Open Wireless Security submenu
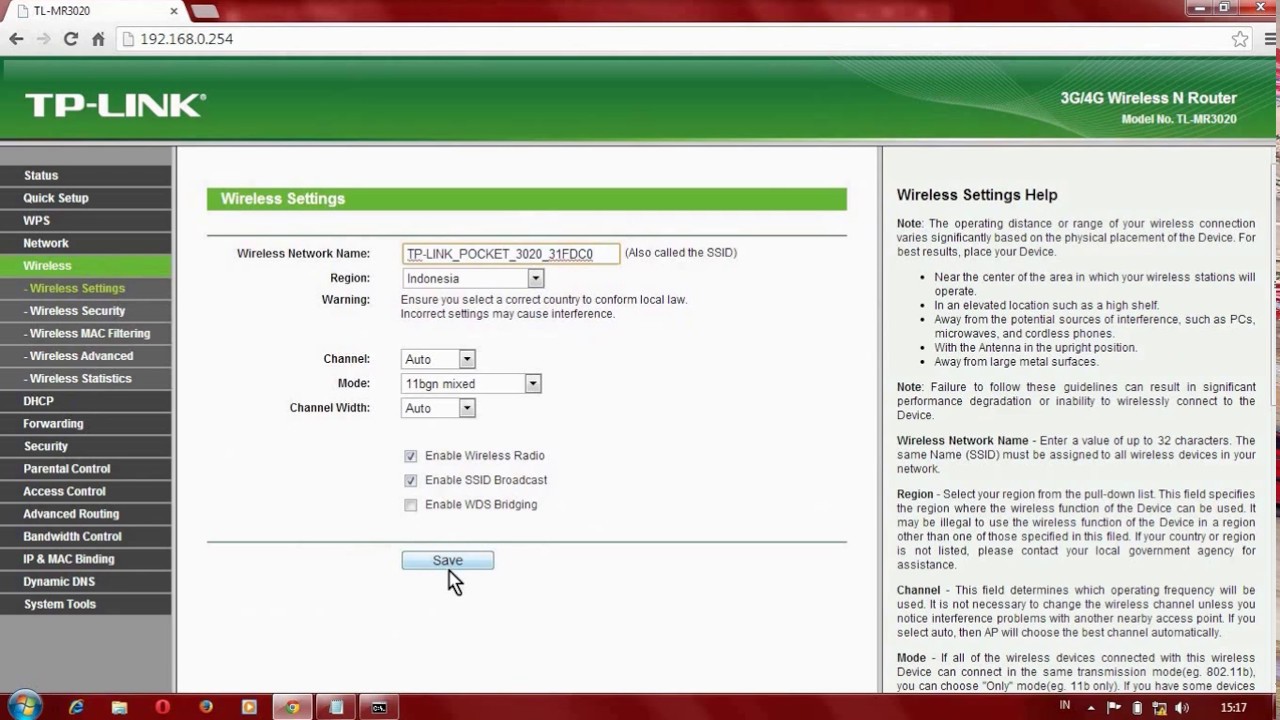Screen dimensions: 1280x720 click(x=86, y=311)
